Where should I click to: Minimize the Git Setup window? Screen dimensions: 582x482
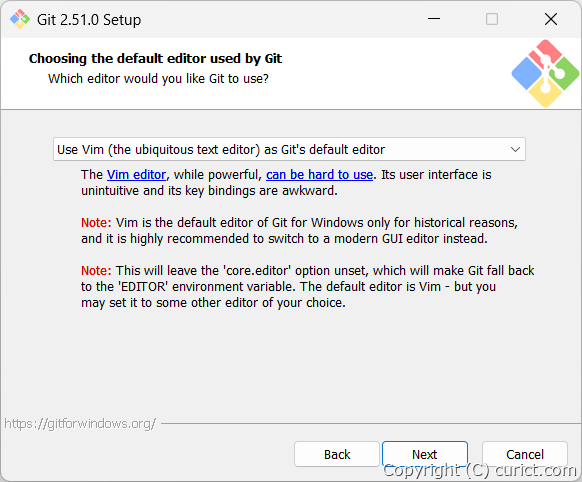(434, 19)
